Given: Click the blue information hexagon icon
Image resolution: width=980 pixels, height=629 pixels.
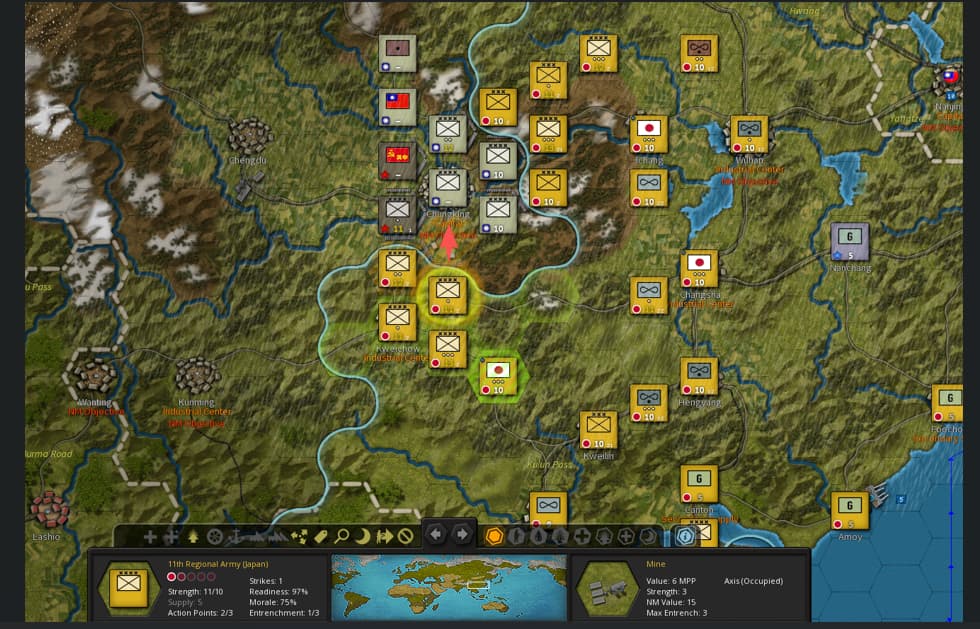Looking at the screenshot, I should (685, 536).
